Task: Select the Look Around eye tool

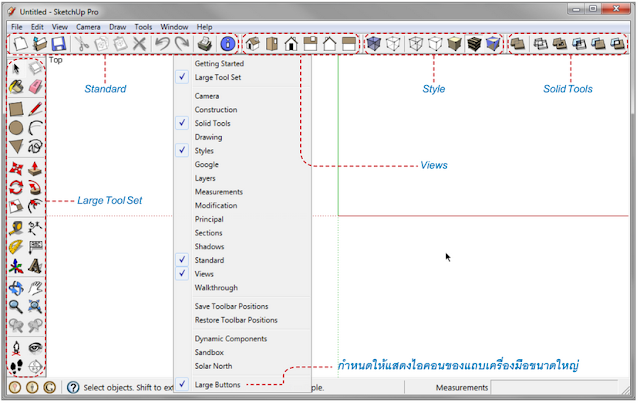Action: tap(36, 348)
